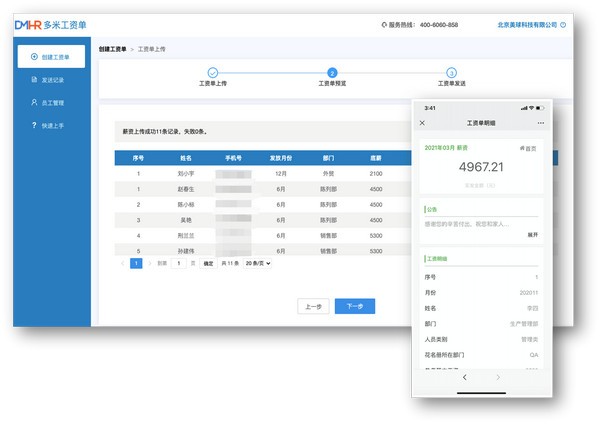Screen dimensions: 600x424
Task: Close the mobile 工资单明细 page with X
Action: pyautogui.click(x=422, y=123)
